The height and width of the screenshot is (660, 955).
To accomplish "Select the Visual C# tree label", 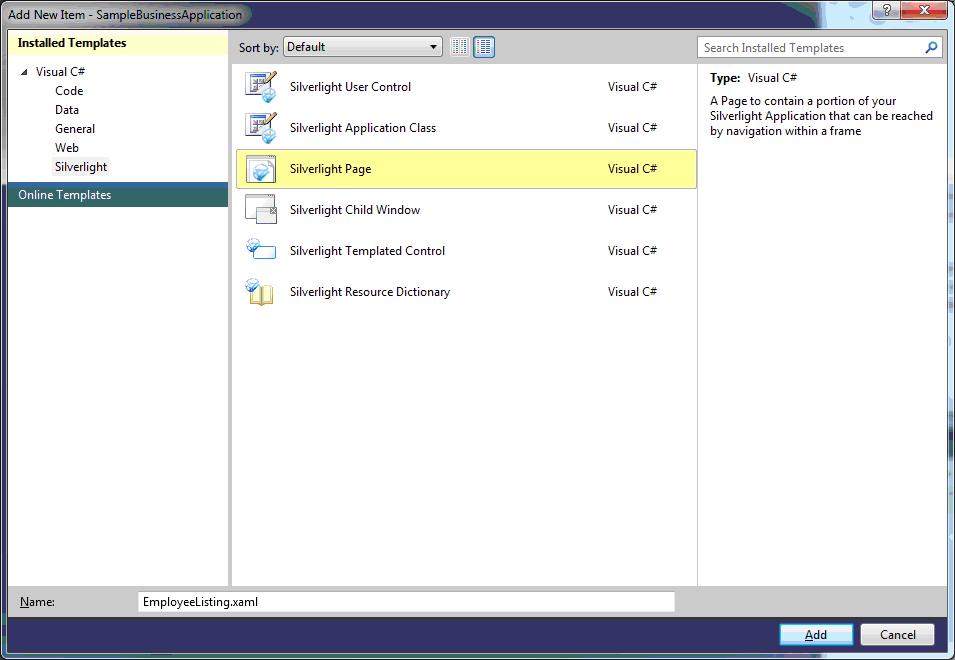I will click(60, 72).
